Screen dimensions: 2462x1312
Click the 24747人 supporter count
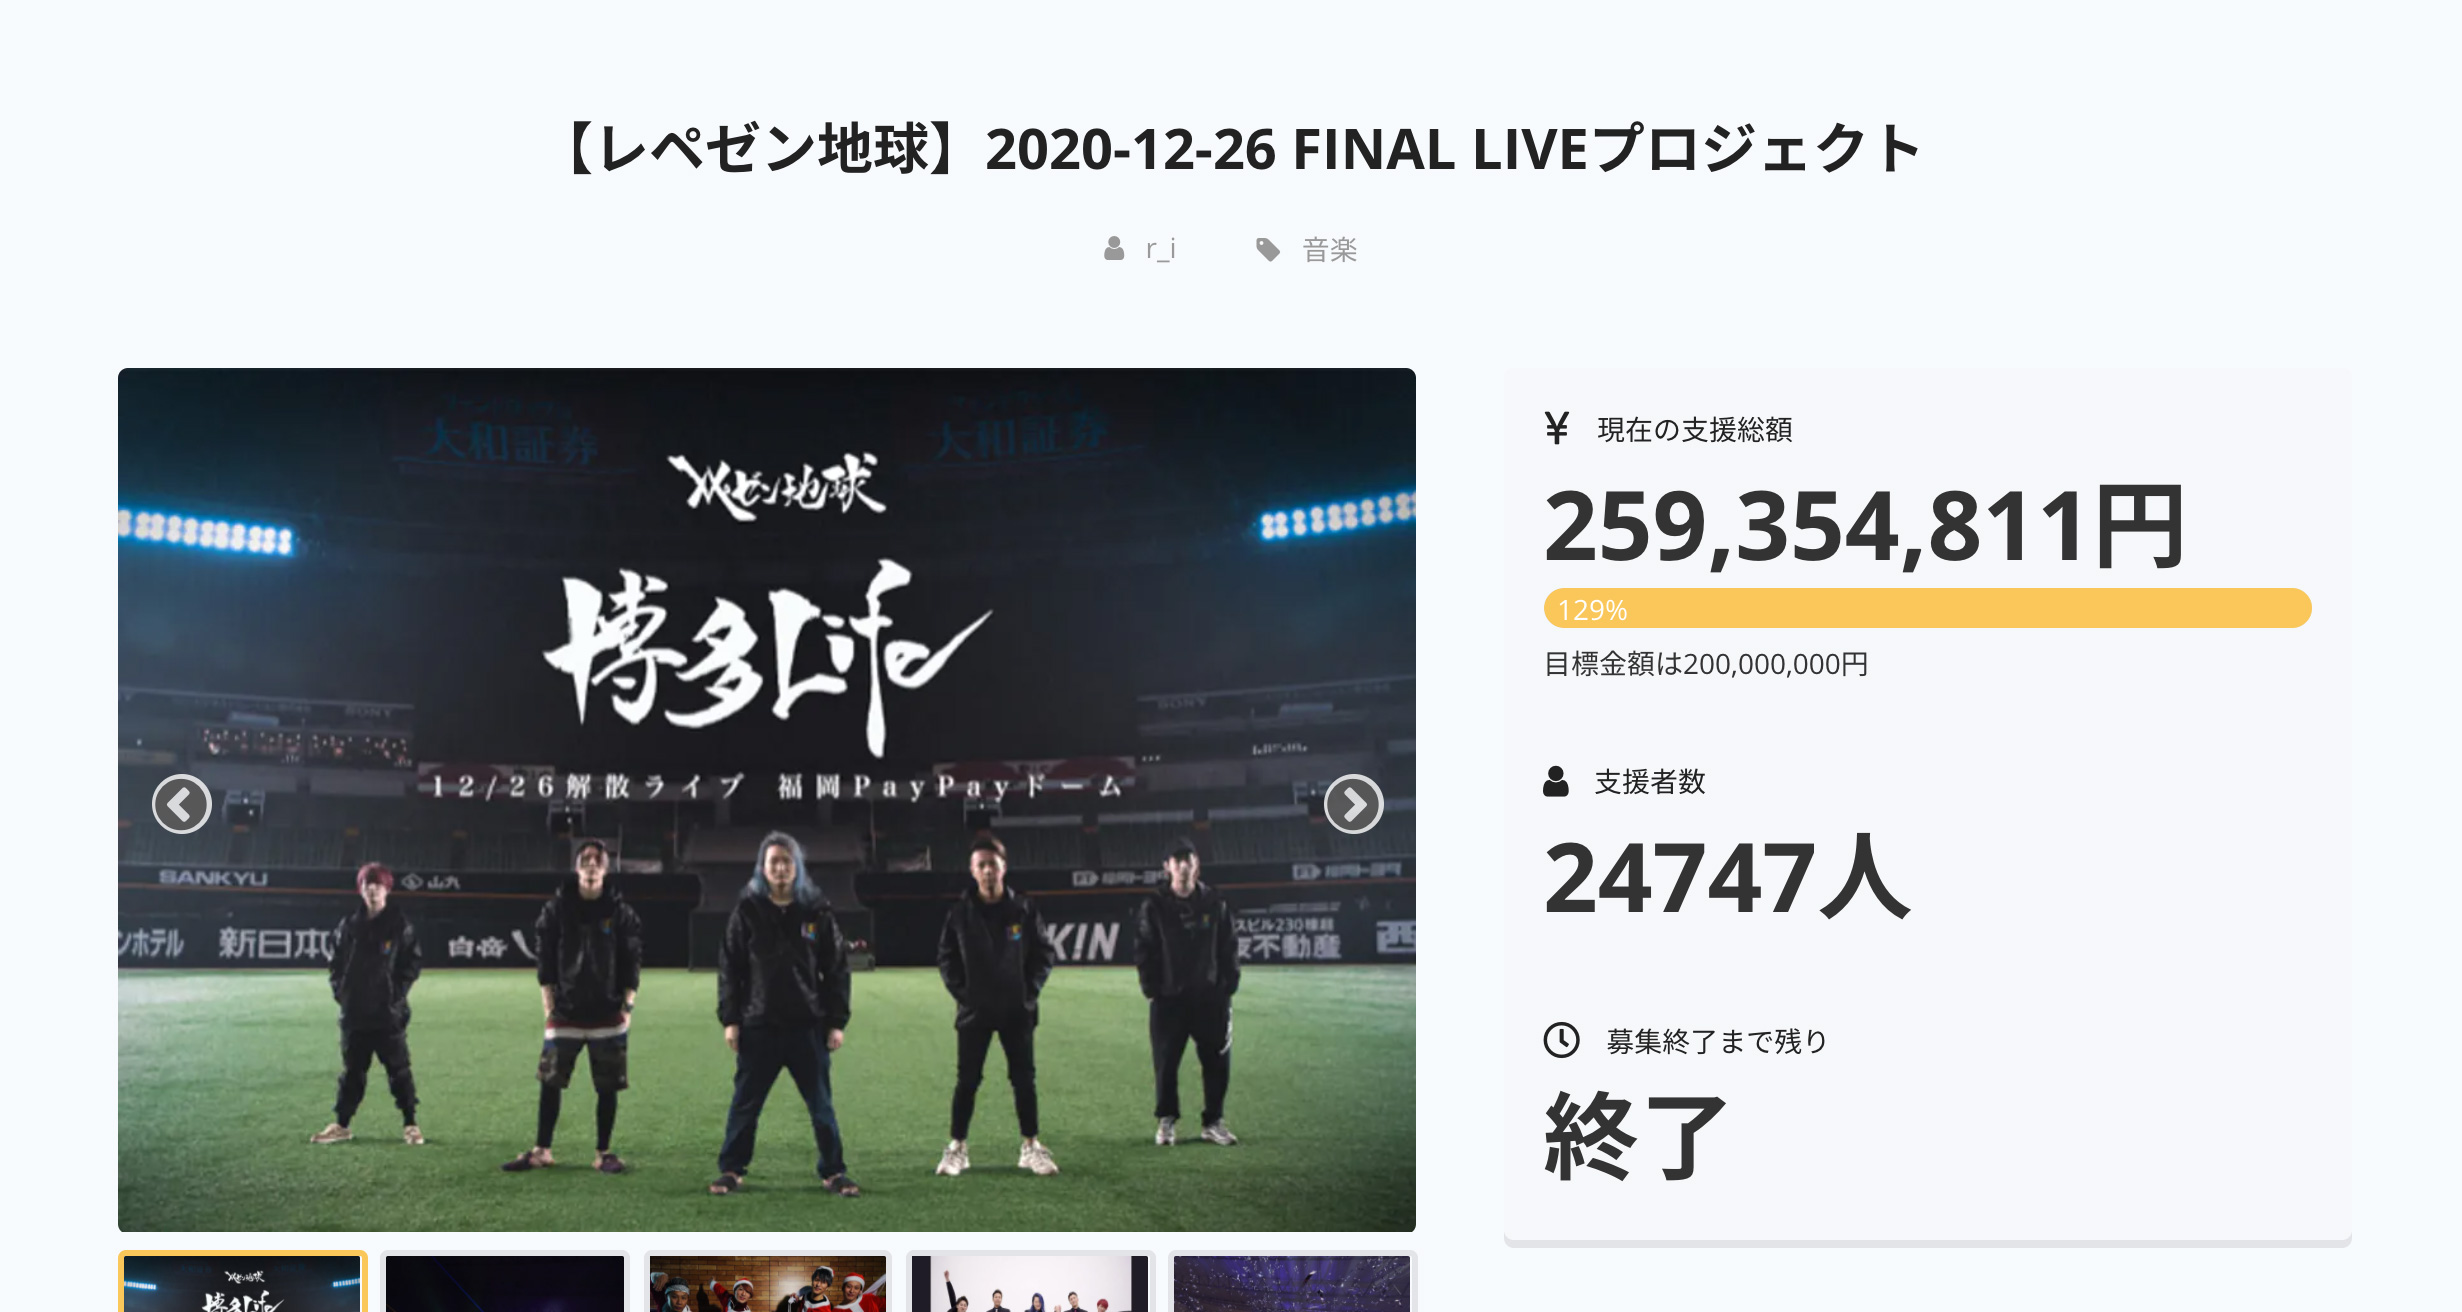pyautogui.click(x=1728, y=878)
